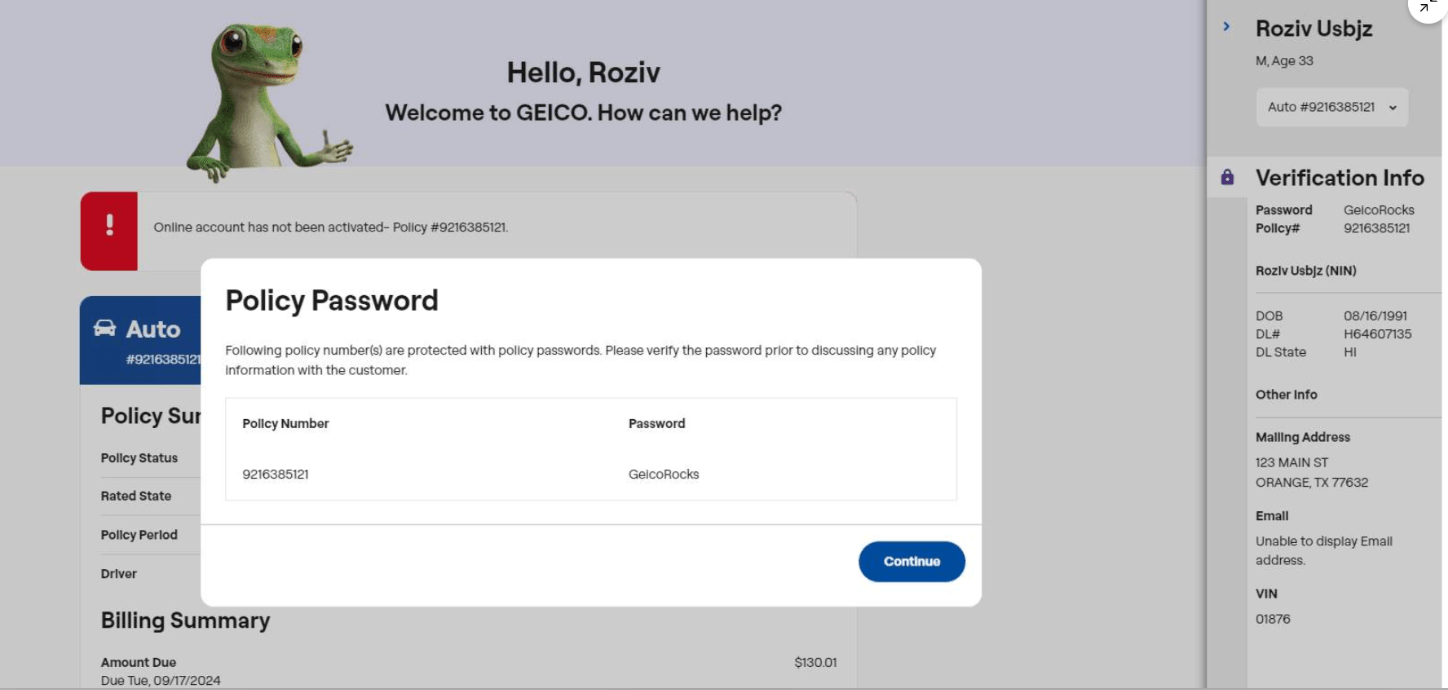Select policy number 9216385121 in dialog table
The height and width of the screenshot is (690, 1448).
[275, 474]
